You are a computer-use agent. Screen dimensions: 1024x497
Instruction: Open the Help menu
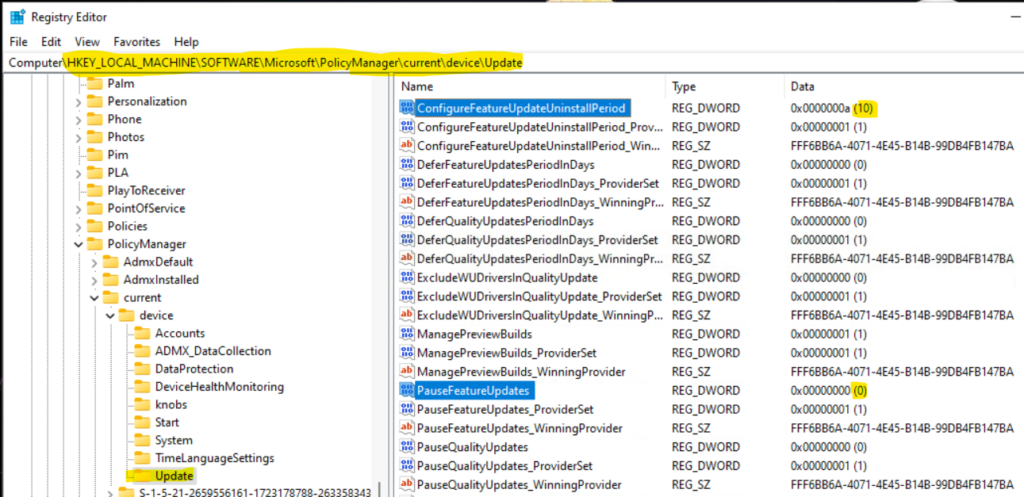(186, 42)
